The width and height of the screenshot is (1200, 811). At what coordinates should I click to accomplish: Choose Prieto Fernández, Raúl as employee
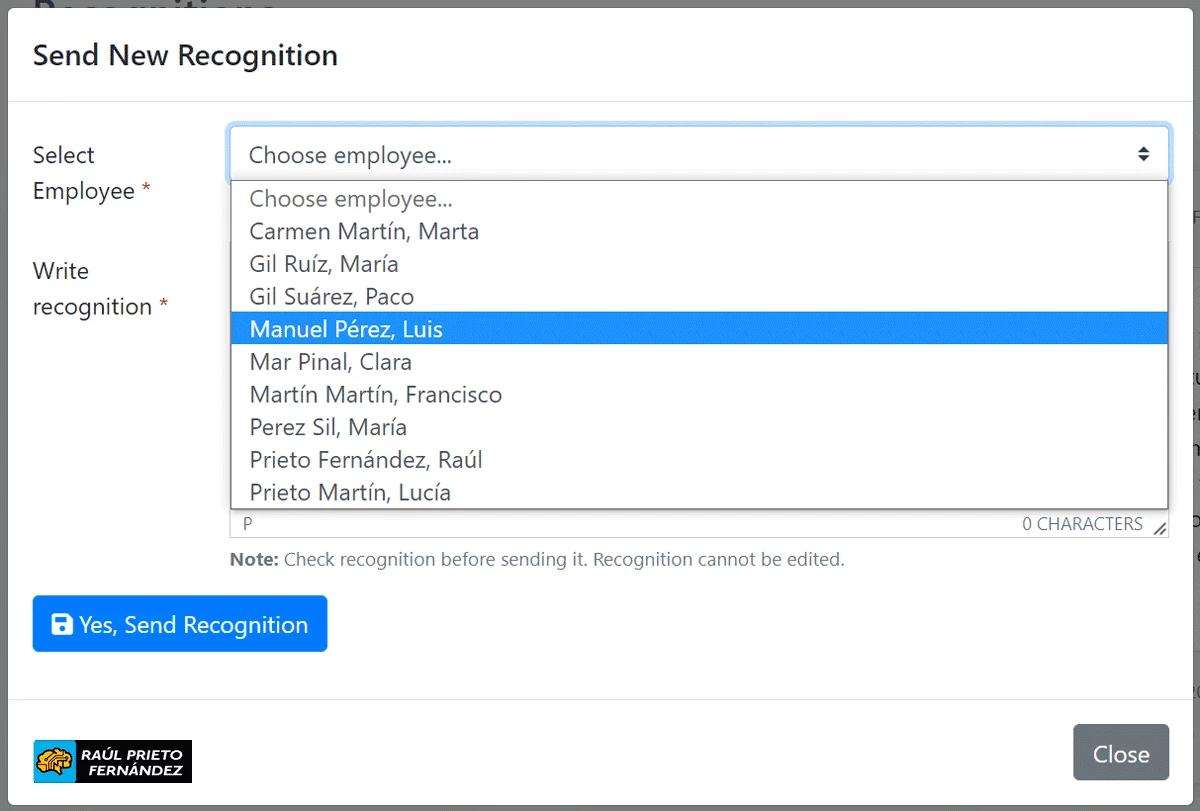pos(366,459)
